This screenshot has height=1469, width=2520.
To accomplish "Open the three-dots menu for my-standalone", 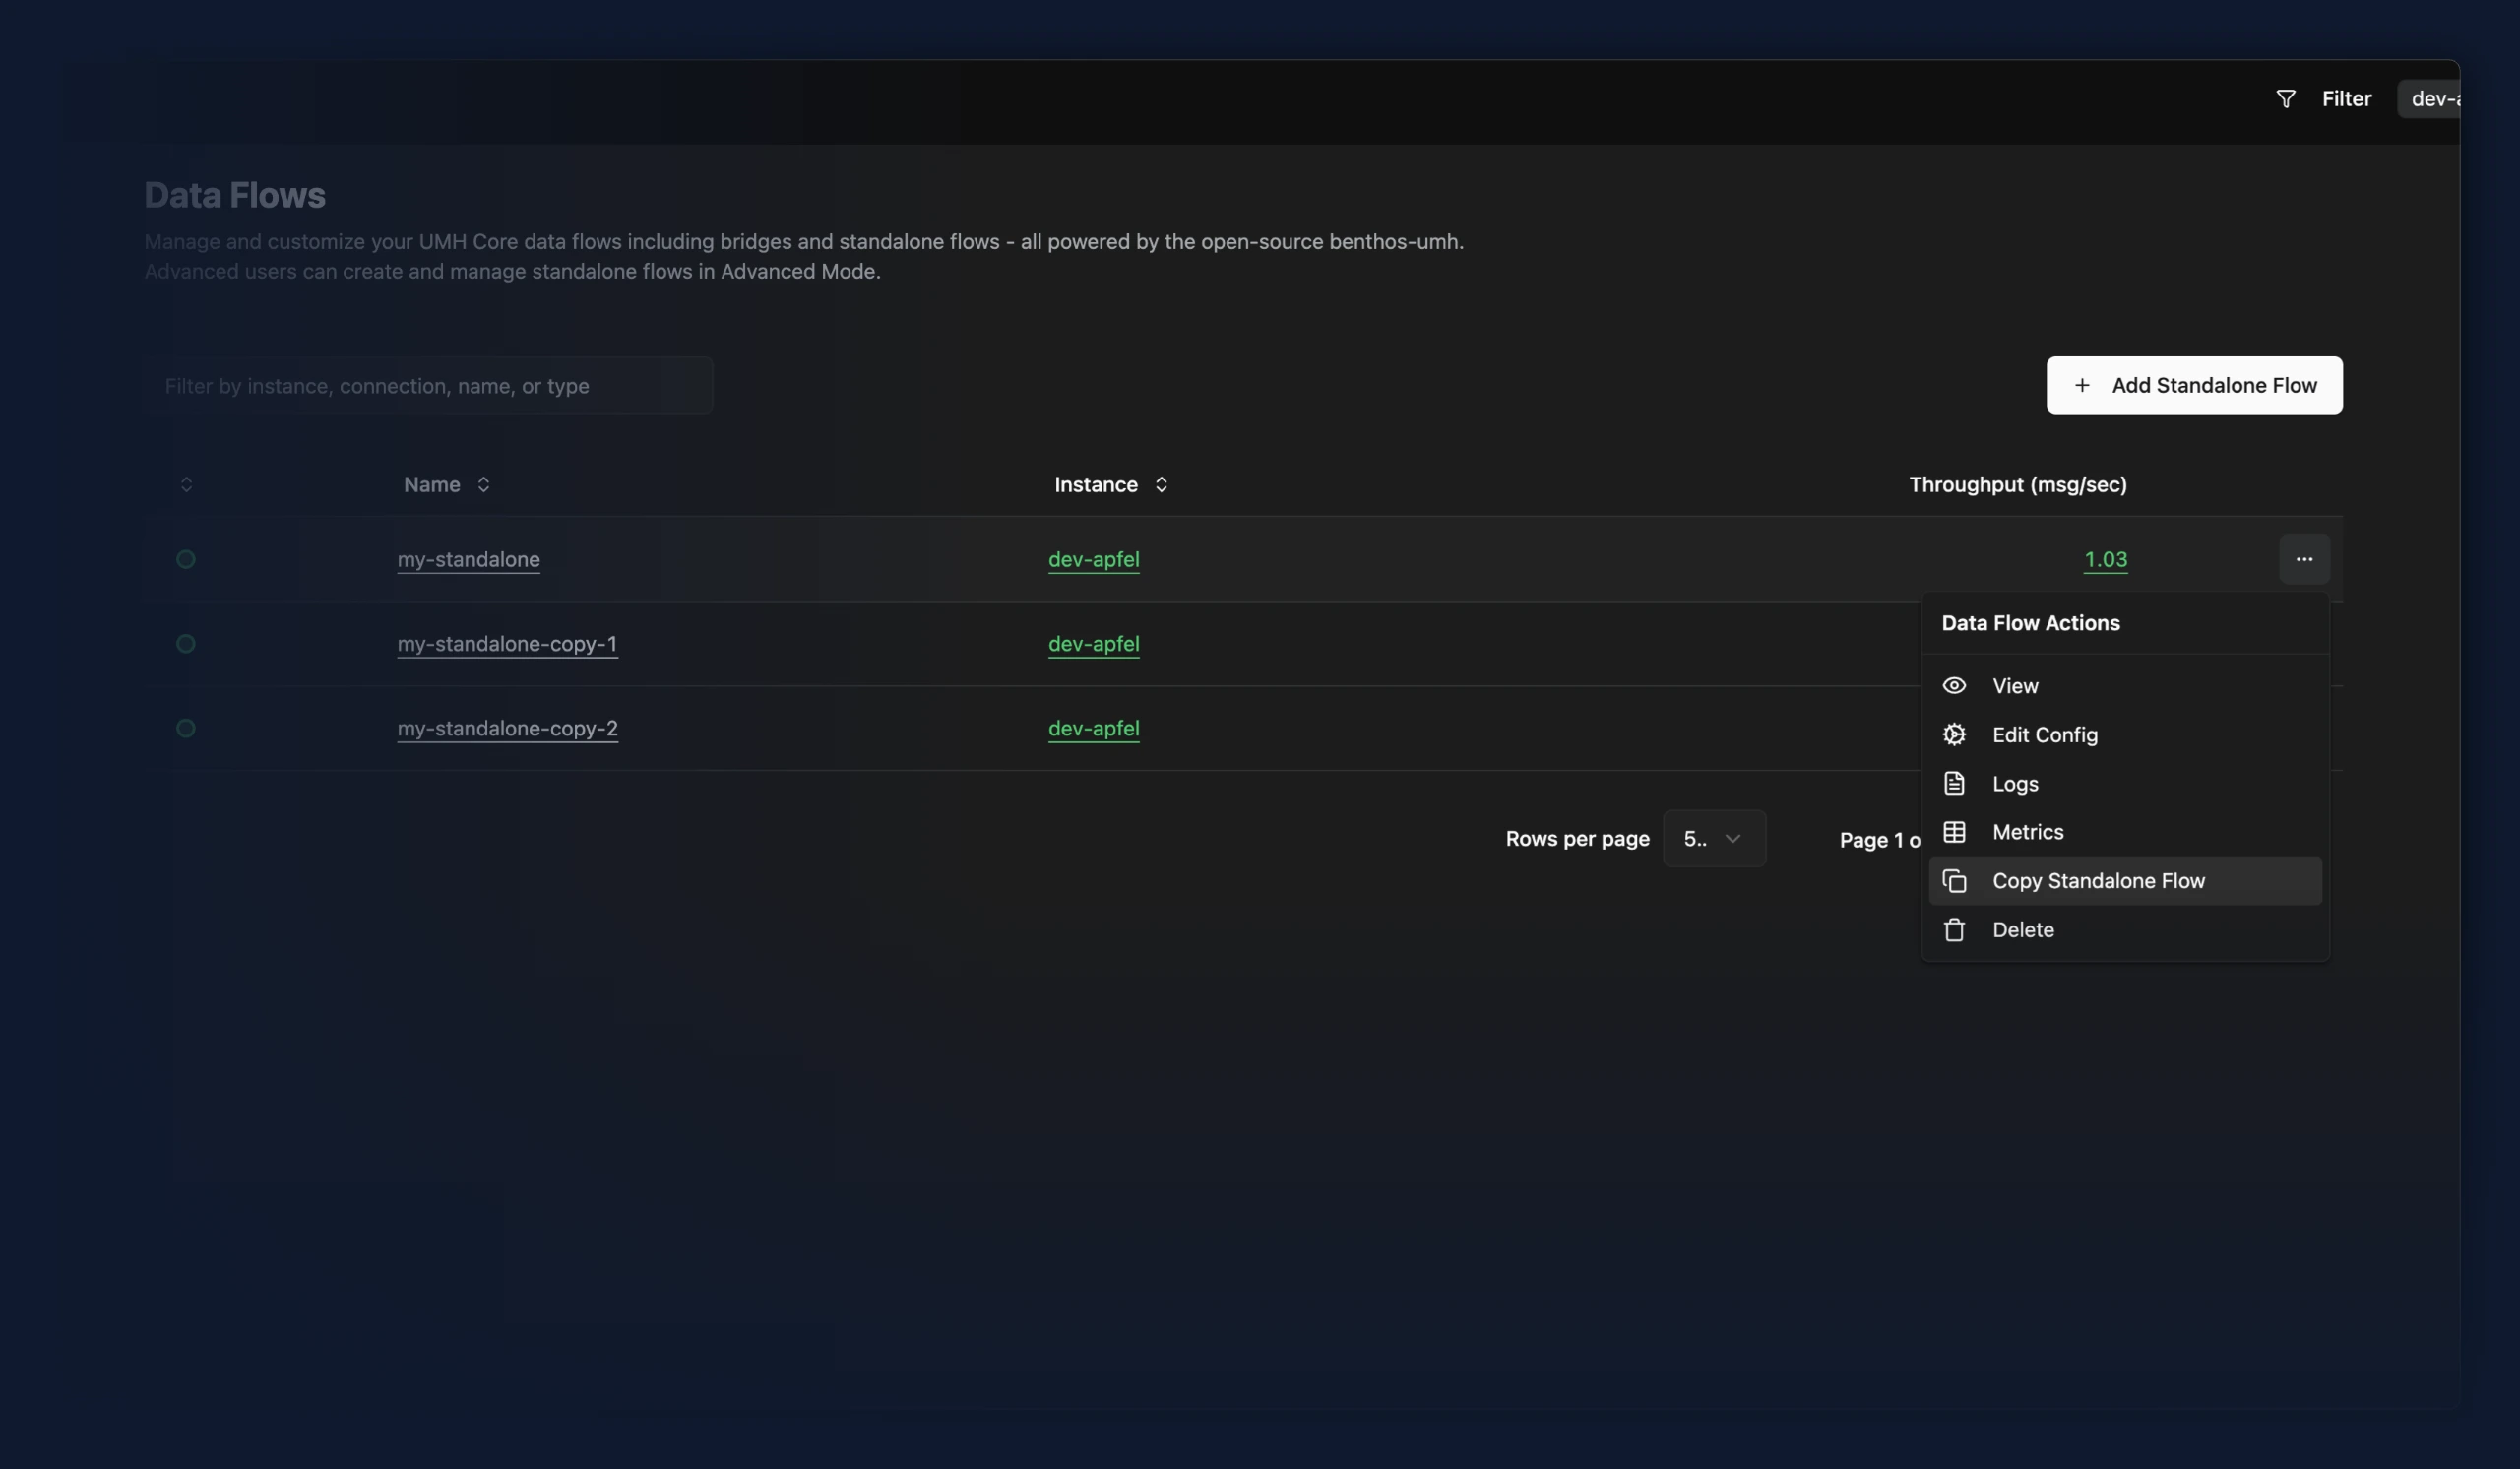I will coord(2304,559).
